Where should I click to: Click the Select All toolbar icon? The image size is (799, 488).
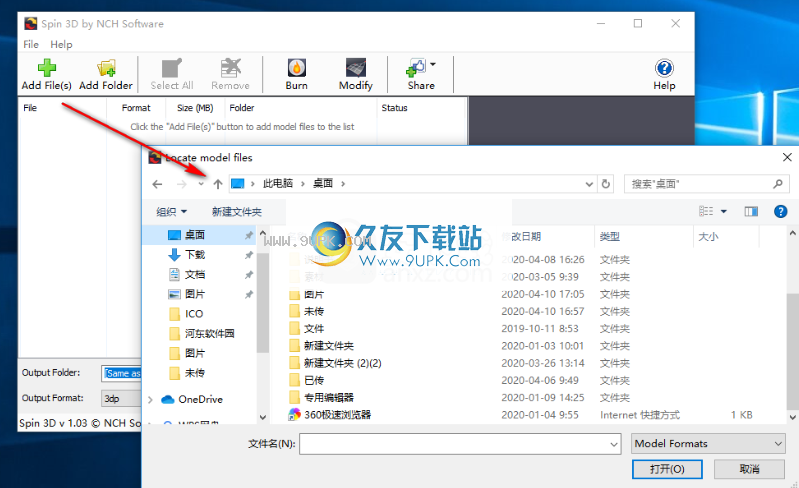click(171, 68)
